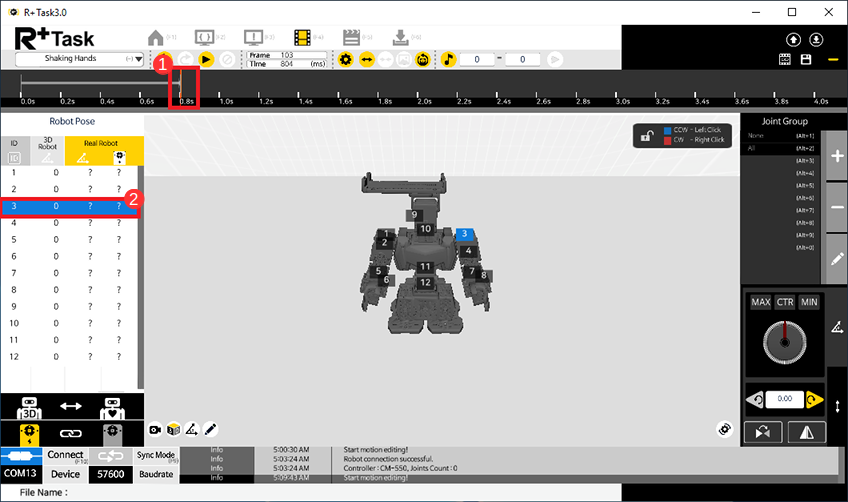Click the joint angle rotation dial
The height and width of the screenshot is (502, 848).
coord(783,343)
